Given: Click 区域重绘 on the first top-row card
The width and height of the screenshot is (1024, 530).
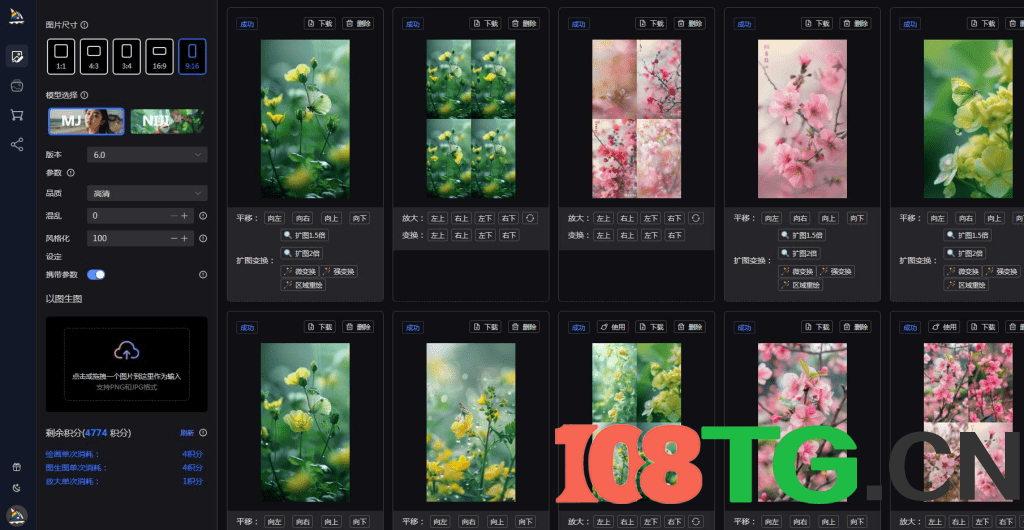Looking at the screenshot, I should pos(303,285).
